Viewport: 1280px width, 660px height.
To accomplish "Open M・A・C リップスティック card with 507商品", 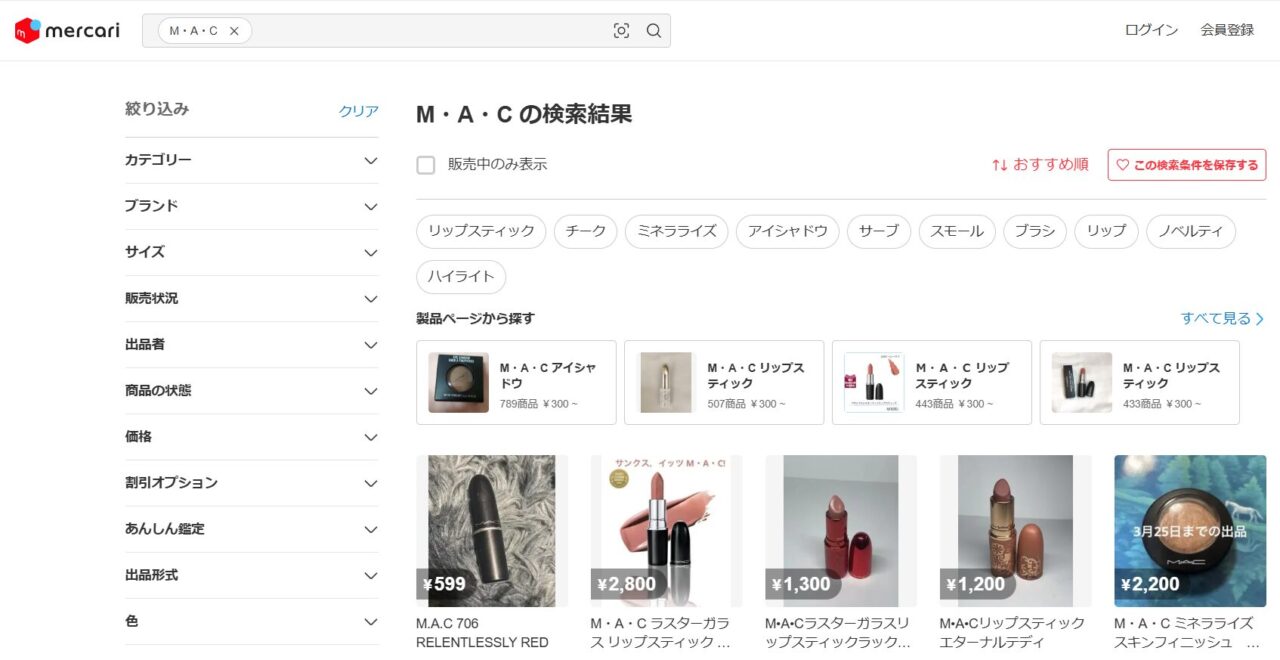I will pyautogui.click(x=724, y=383).
